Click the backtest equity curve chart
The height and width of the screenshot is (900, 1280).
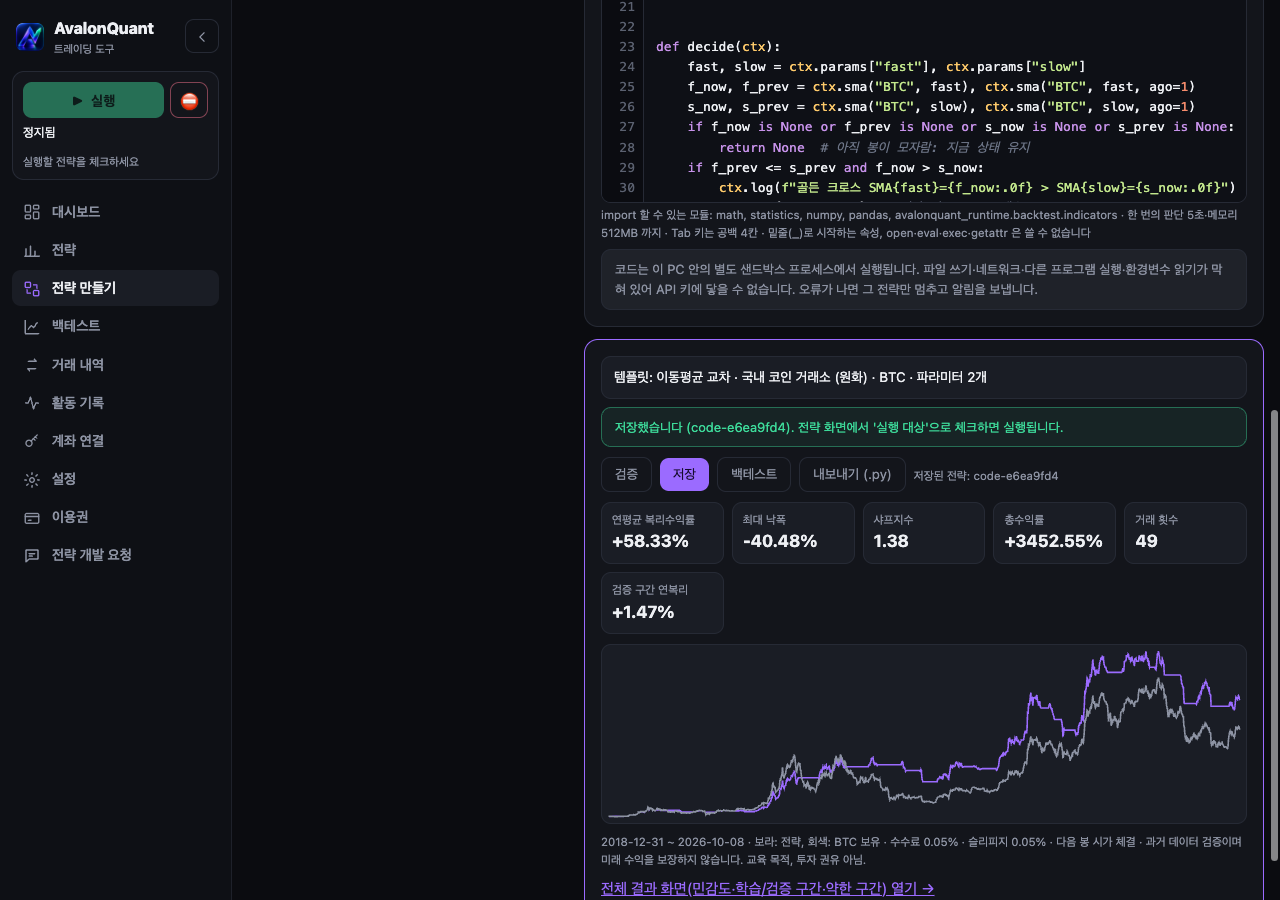[x=924, y=734]
